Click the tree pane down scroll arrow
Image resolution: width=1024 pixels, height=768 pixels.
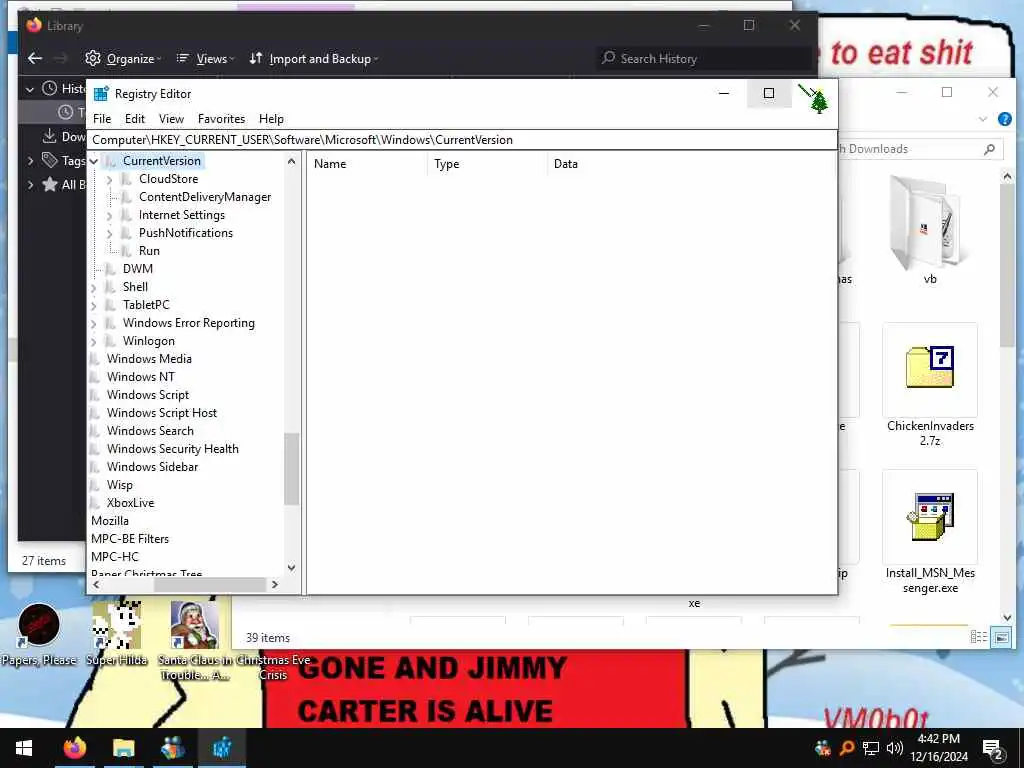[x=291, y=568]
